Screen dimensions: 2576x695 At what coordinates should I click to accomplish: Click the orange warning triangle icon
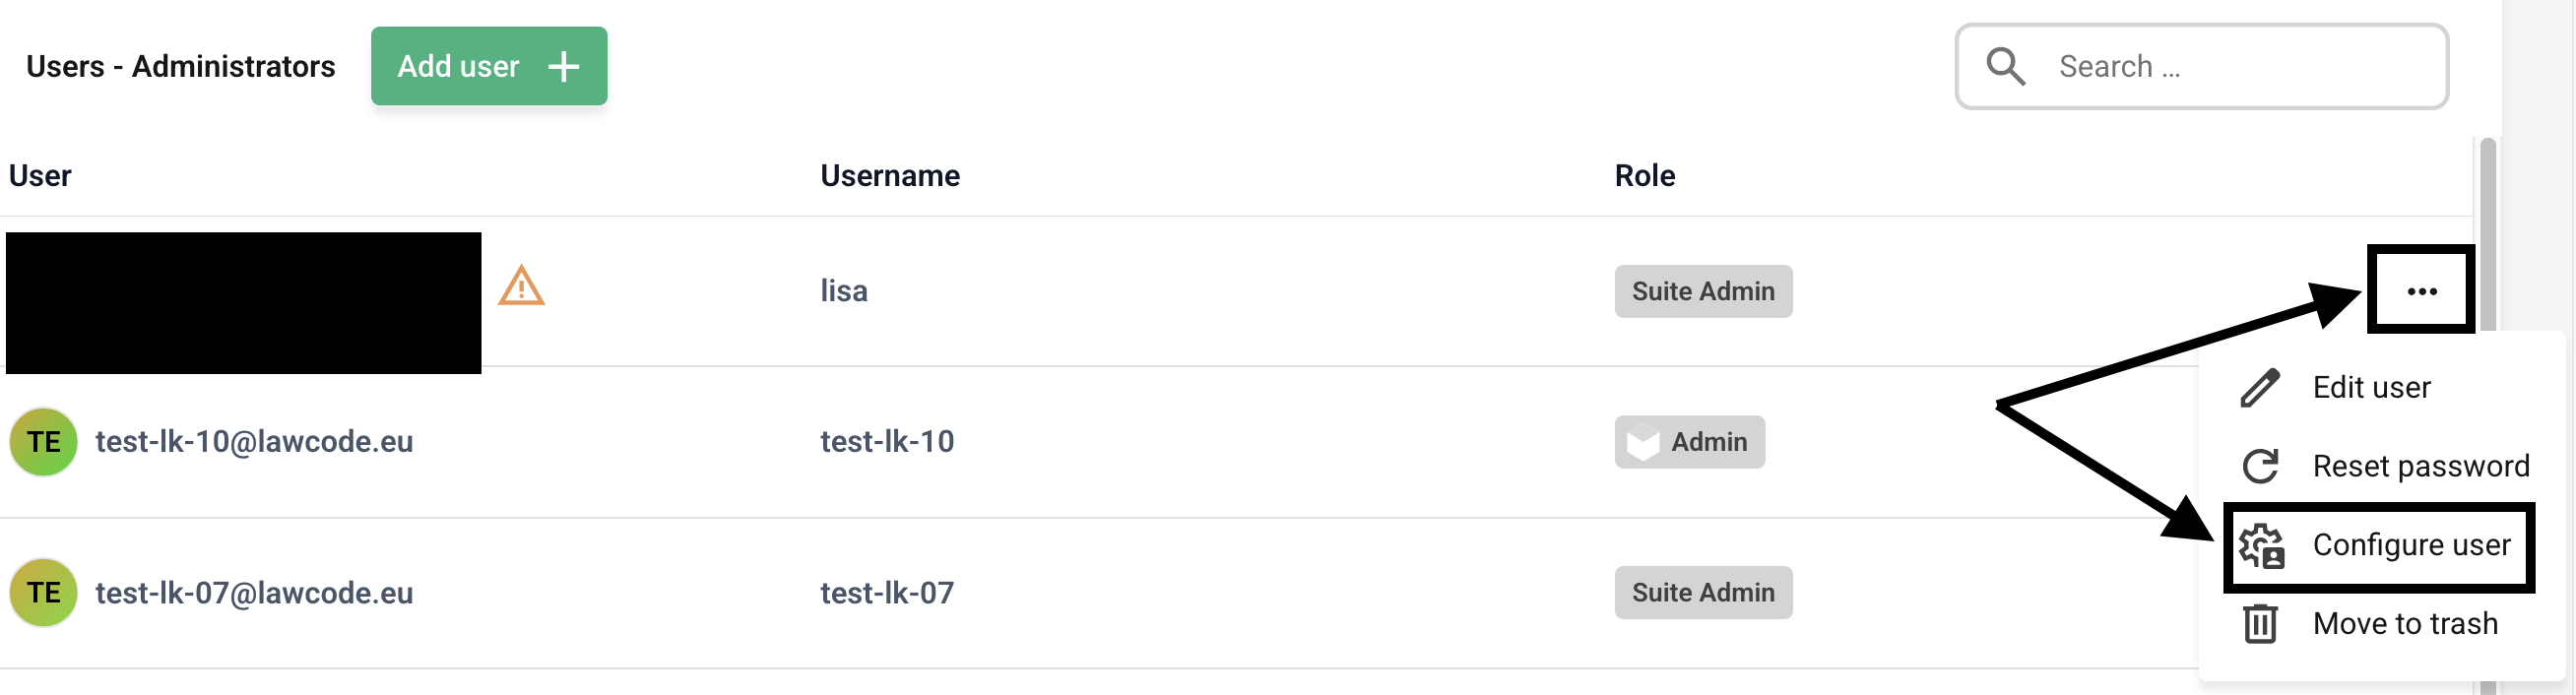(x=521, y=287)
